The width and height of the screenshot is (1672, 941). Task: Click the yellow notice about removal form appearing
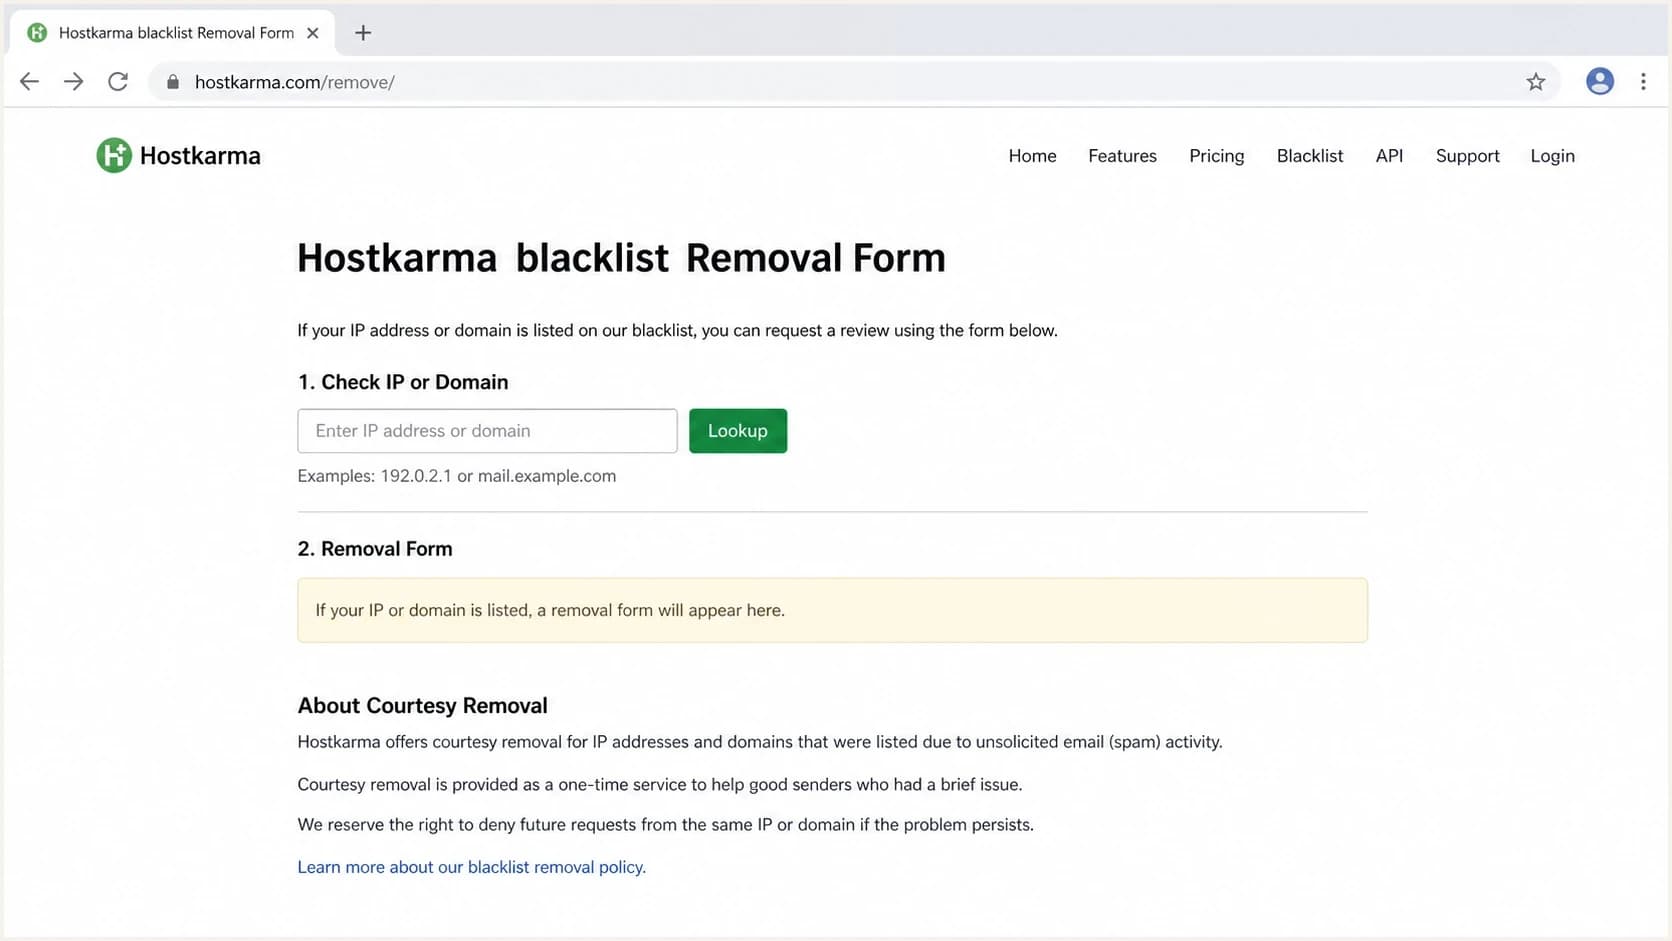[832, 610]
